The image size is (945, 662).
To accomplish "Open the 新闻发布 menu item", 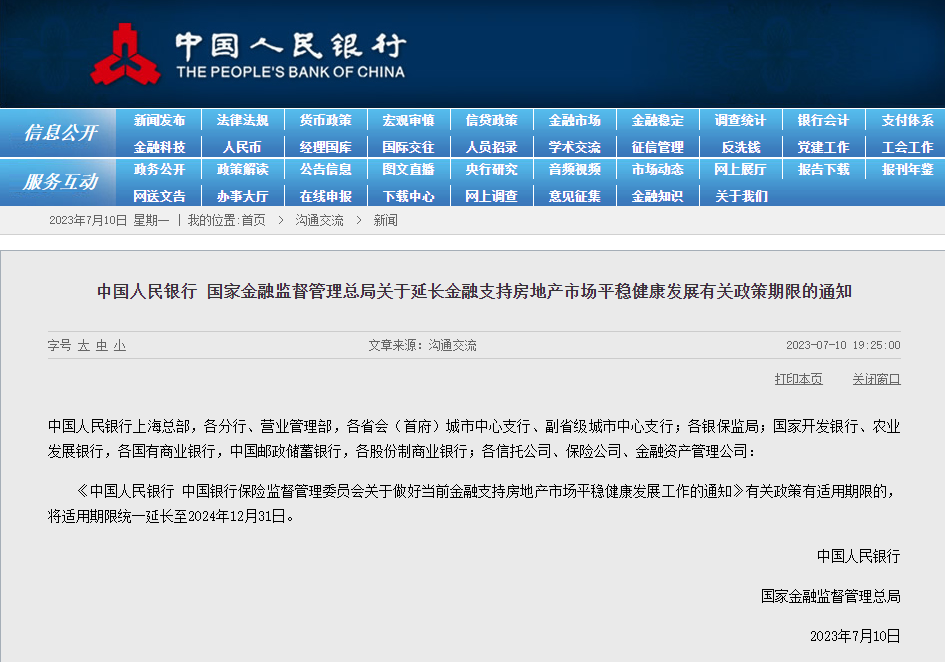I will click(159, 120).
